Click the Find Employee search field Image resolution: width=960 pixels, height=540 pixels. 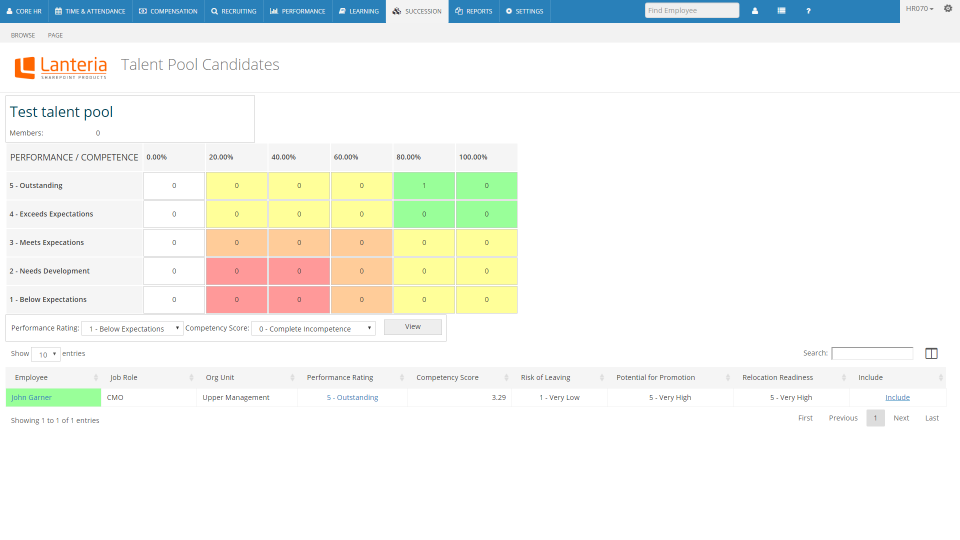(691, 10)
